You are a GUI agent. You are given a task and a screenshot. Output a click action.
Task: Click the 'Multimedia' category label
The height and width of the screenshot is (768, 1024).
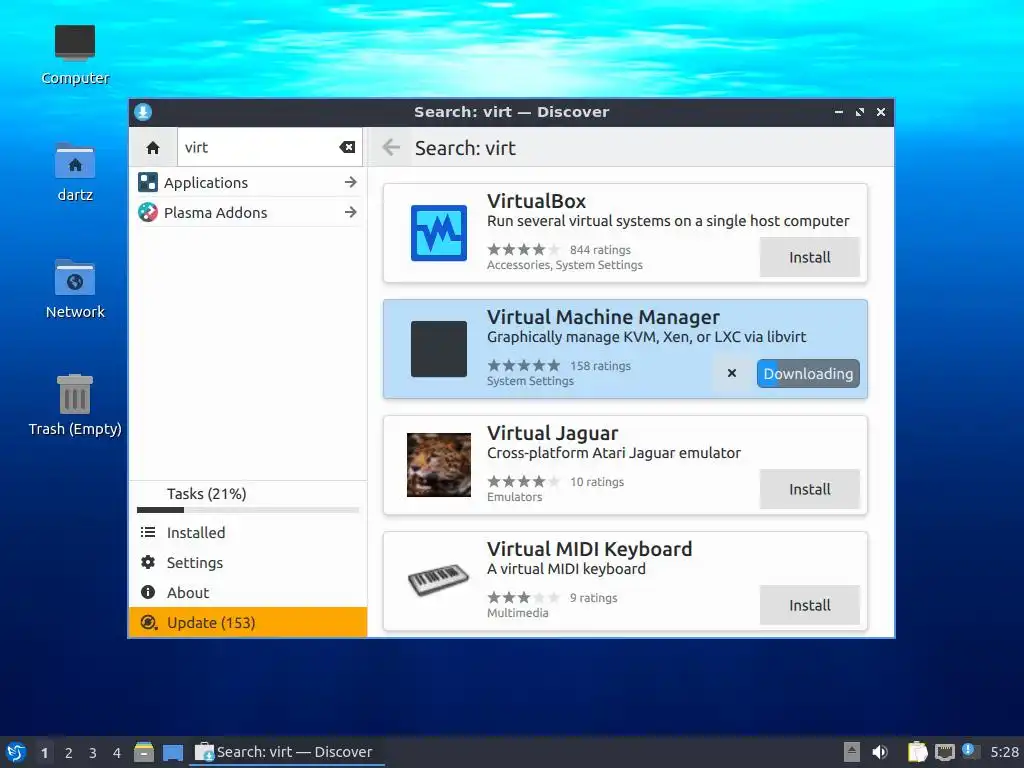(x=517, y=613)
